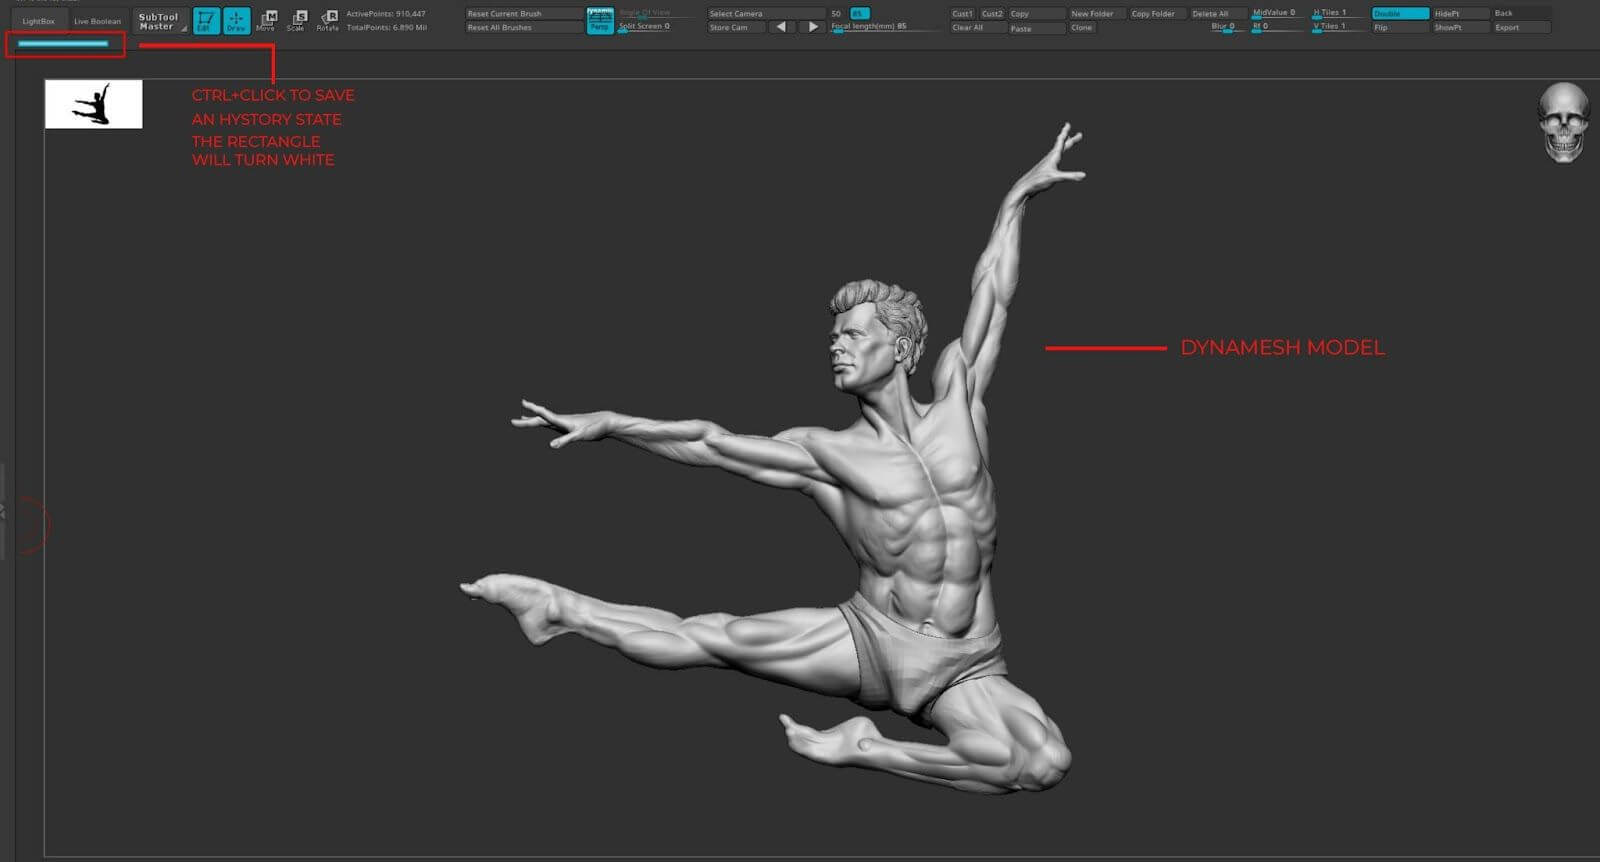Image resolution: width=1600 pixels, height=862 pixels.
Task: Adjust the Blur slider
Action: tap(1228, 27)
